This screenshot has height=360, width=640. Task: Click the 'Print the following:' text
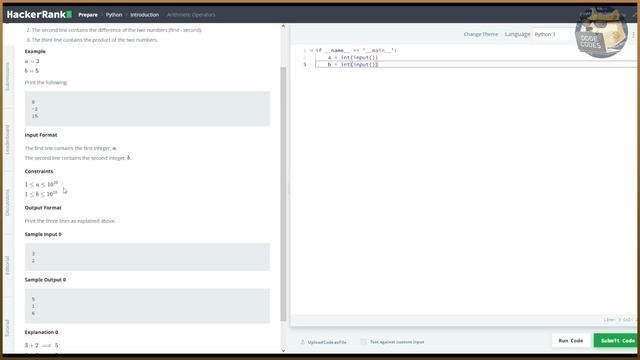(x=46, y=82)
